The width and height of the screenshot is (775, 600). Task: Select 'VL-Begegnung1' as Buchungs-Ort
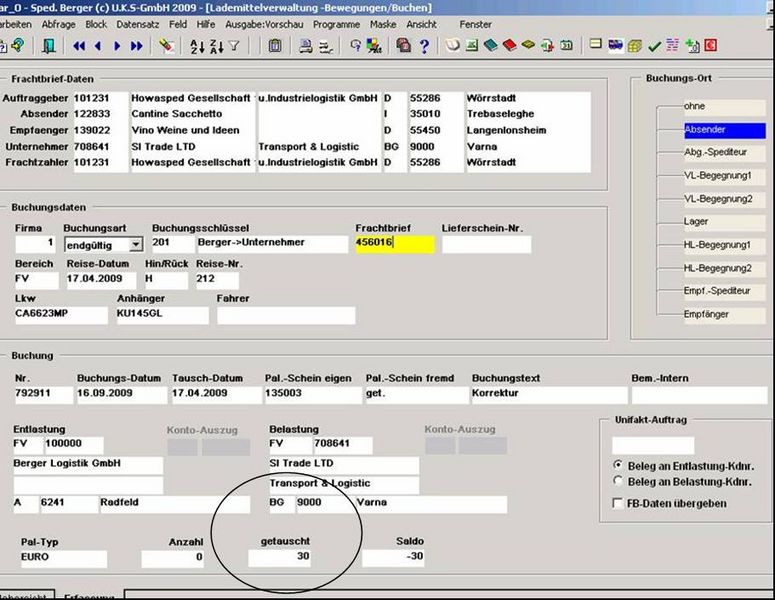pyautogui.click(x=725, y=175)
